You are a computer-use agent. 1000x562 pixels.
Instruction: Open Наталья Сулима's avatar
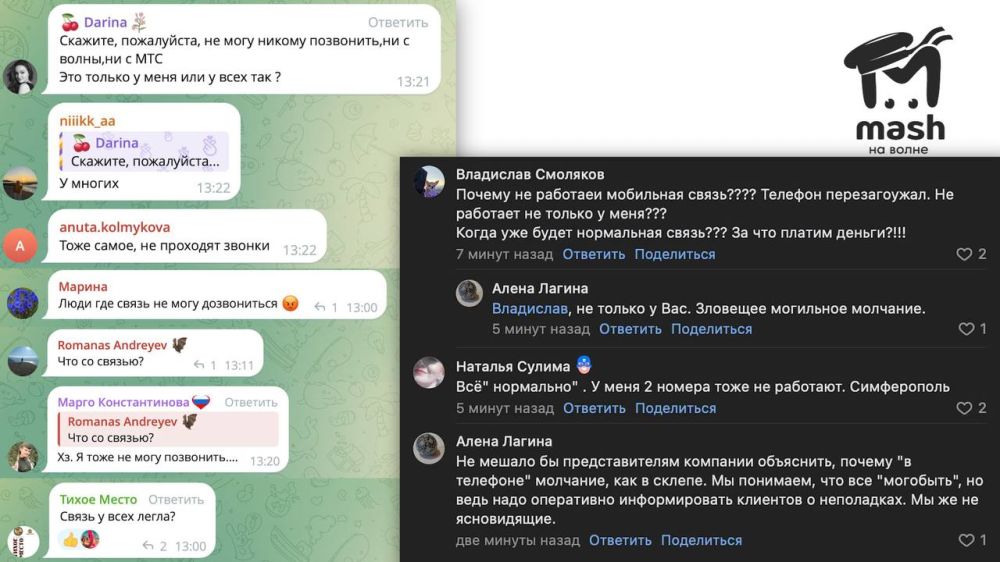[x=429, y=373]
